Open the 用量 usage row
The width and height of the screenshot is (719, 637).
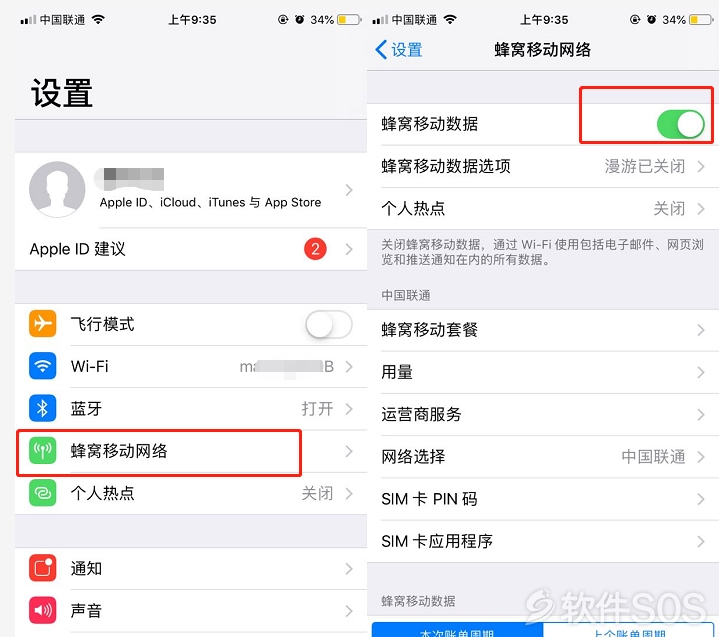pyautogui.click(x=543, y=372)
